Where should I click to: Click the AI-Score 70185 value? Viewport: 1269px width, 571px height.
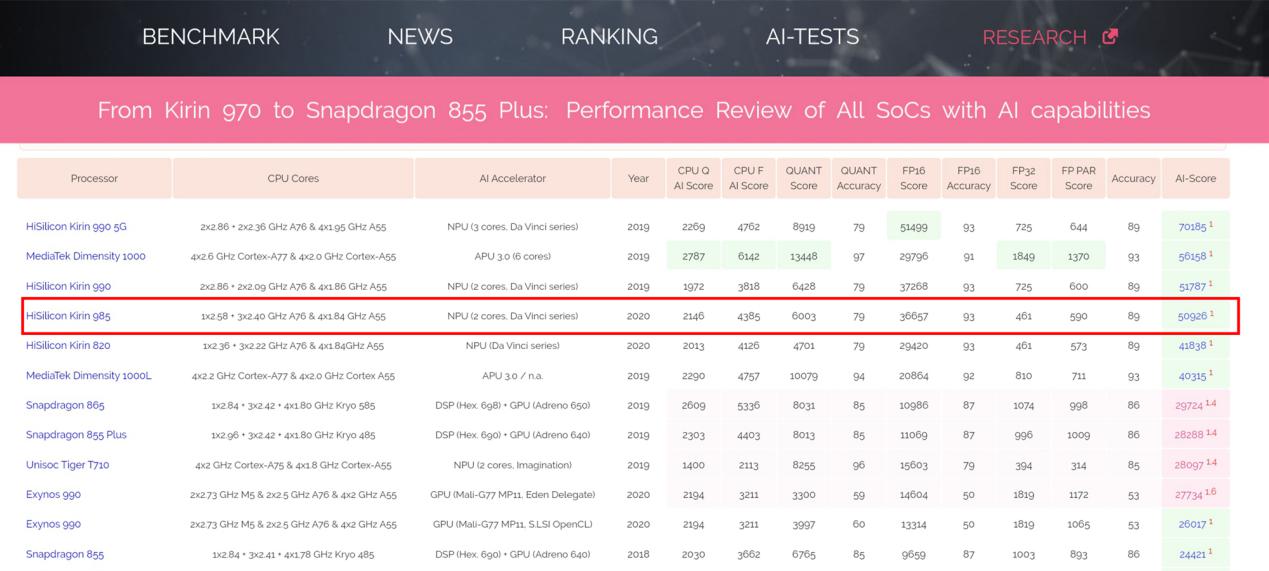(x=1192, y=227)
